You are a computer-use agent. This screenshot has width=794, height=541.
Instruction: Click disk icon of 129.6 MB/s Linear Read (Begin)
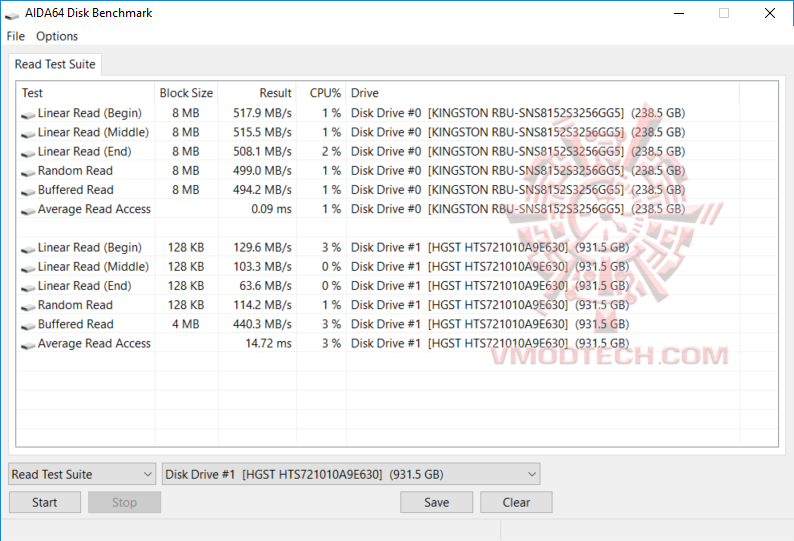pyautogui.click(x=28, y=249)
